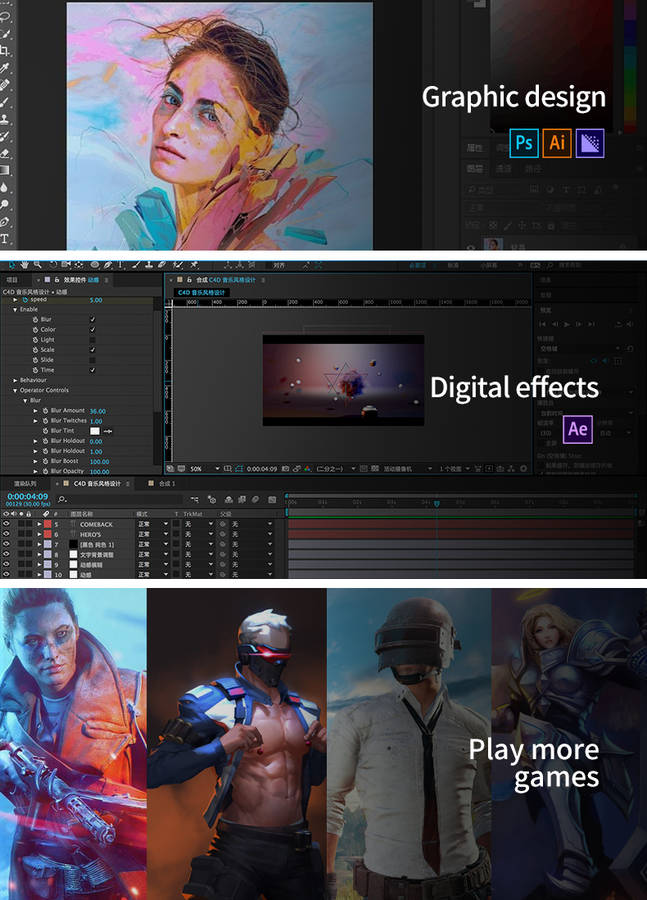Enable the Light checkbox

coord(93,340)
